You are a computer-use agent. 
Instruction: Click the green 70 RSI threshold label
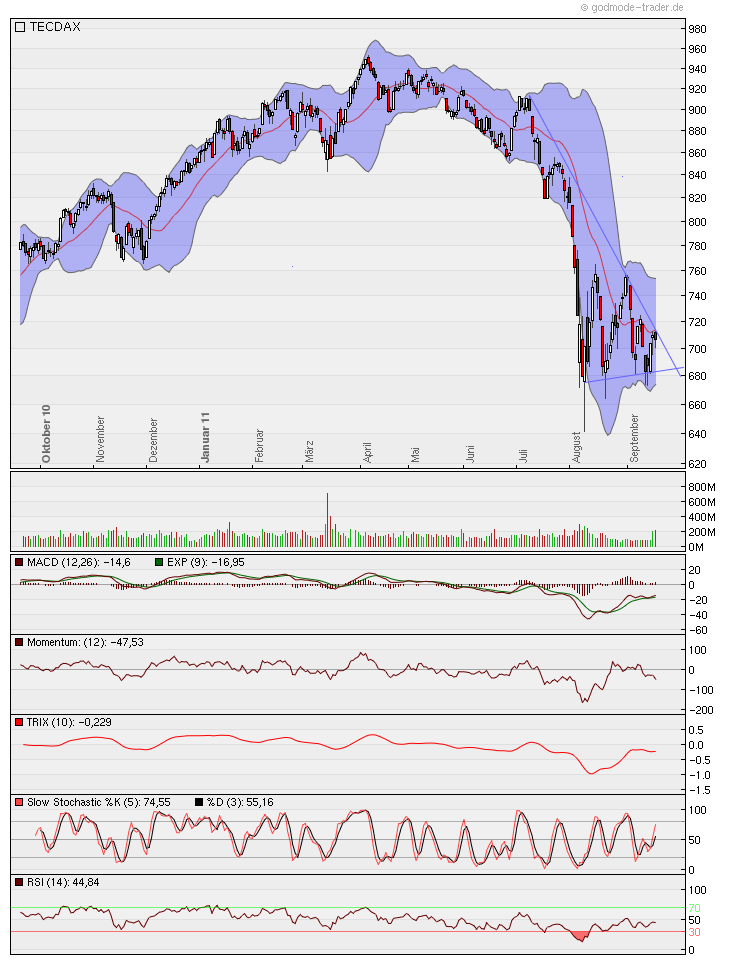point(694,908)
